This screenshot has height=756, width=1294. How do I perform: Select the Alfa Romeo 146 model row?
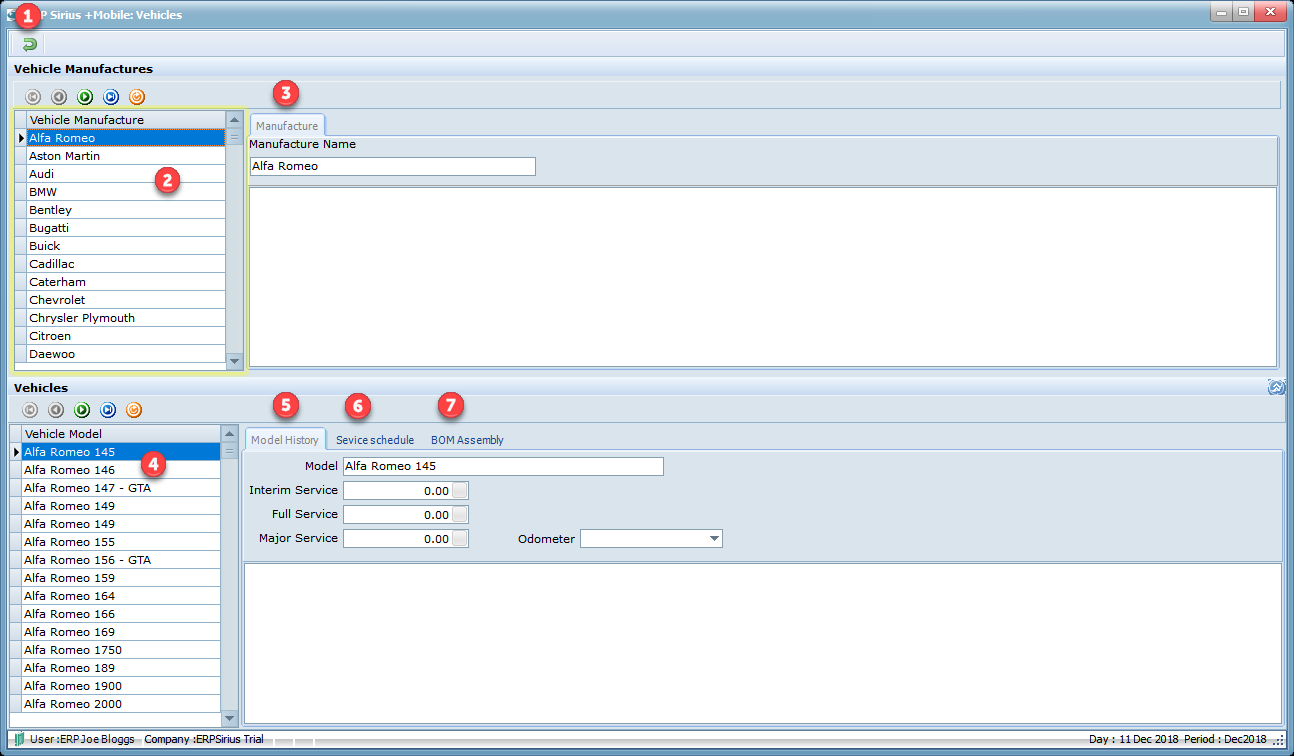tap(121, 470)
